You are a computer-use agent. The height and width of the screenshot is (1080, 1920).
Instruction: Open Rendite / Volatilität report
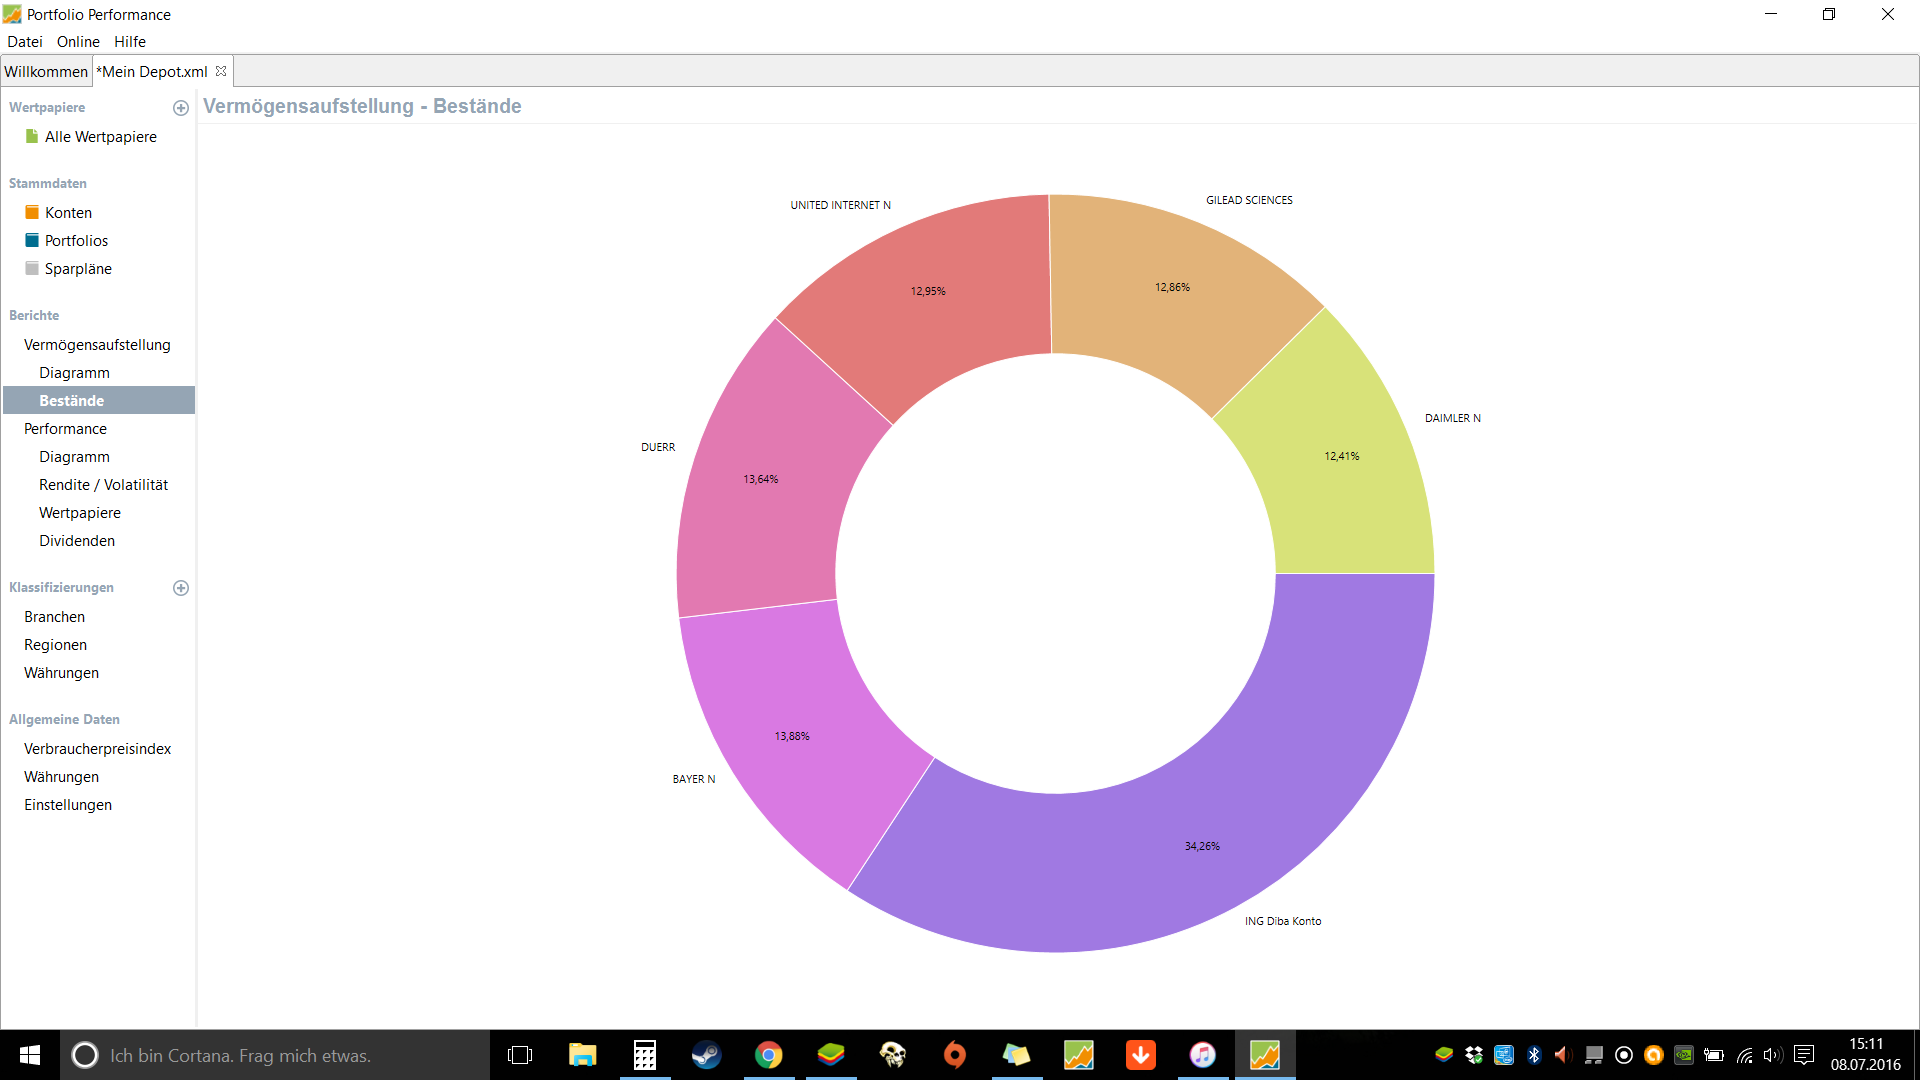tap(103, 485)
